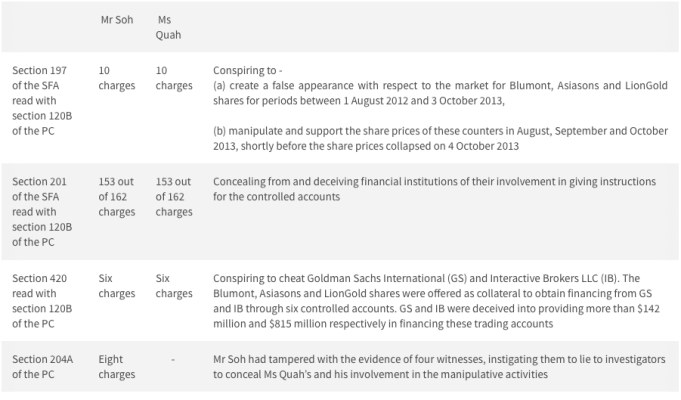Click Mr Soh's 10 charges cell
Image resolution: width=681 pixels, height=400 pixels.
[x=116, y=78]
